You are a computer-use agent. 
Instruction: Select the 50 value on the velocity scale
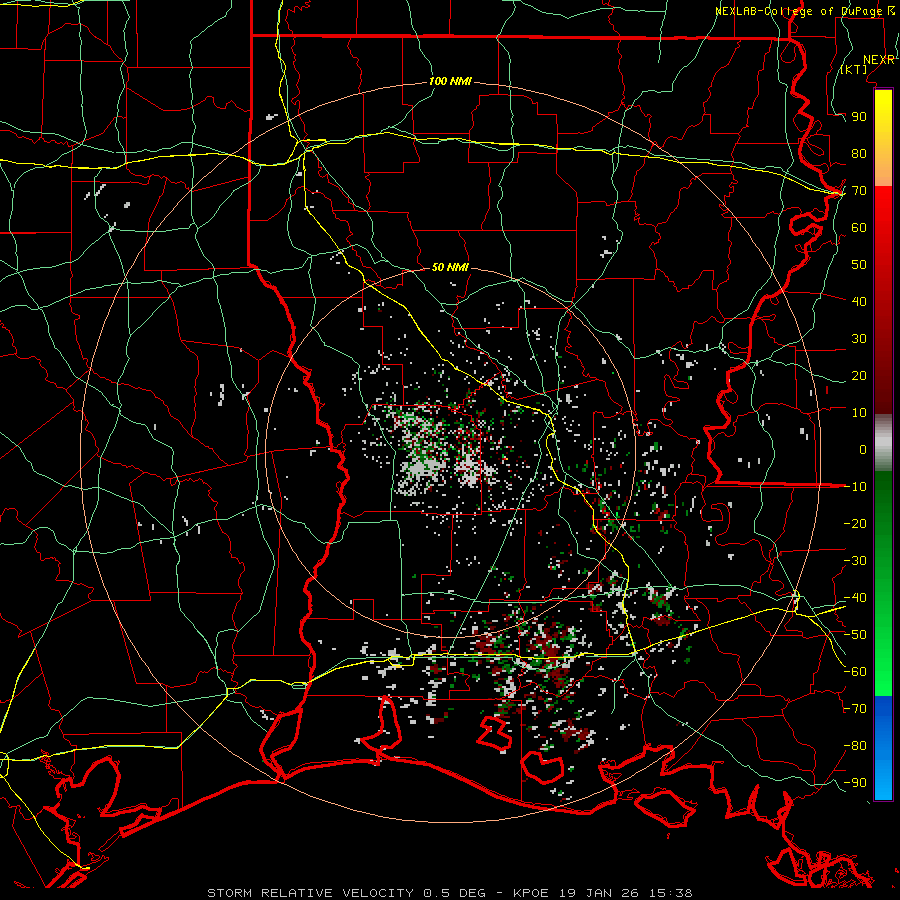pos(859,265)
